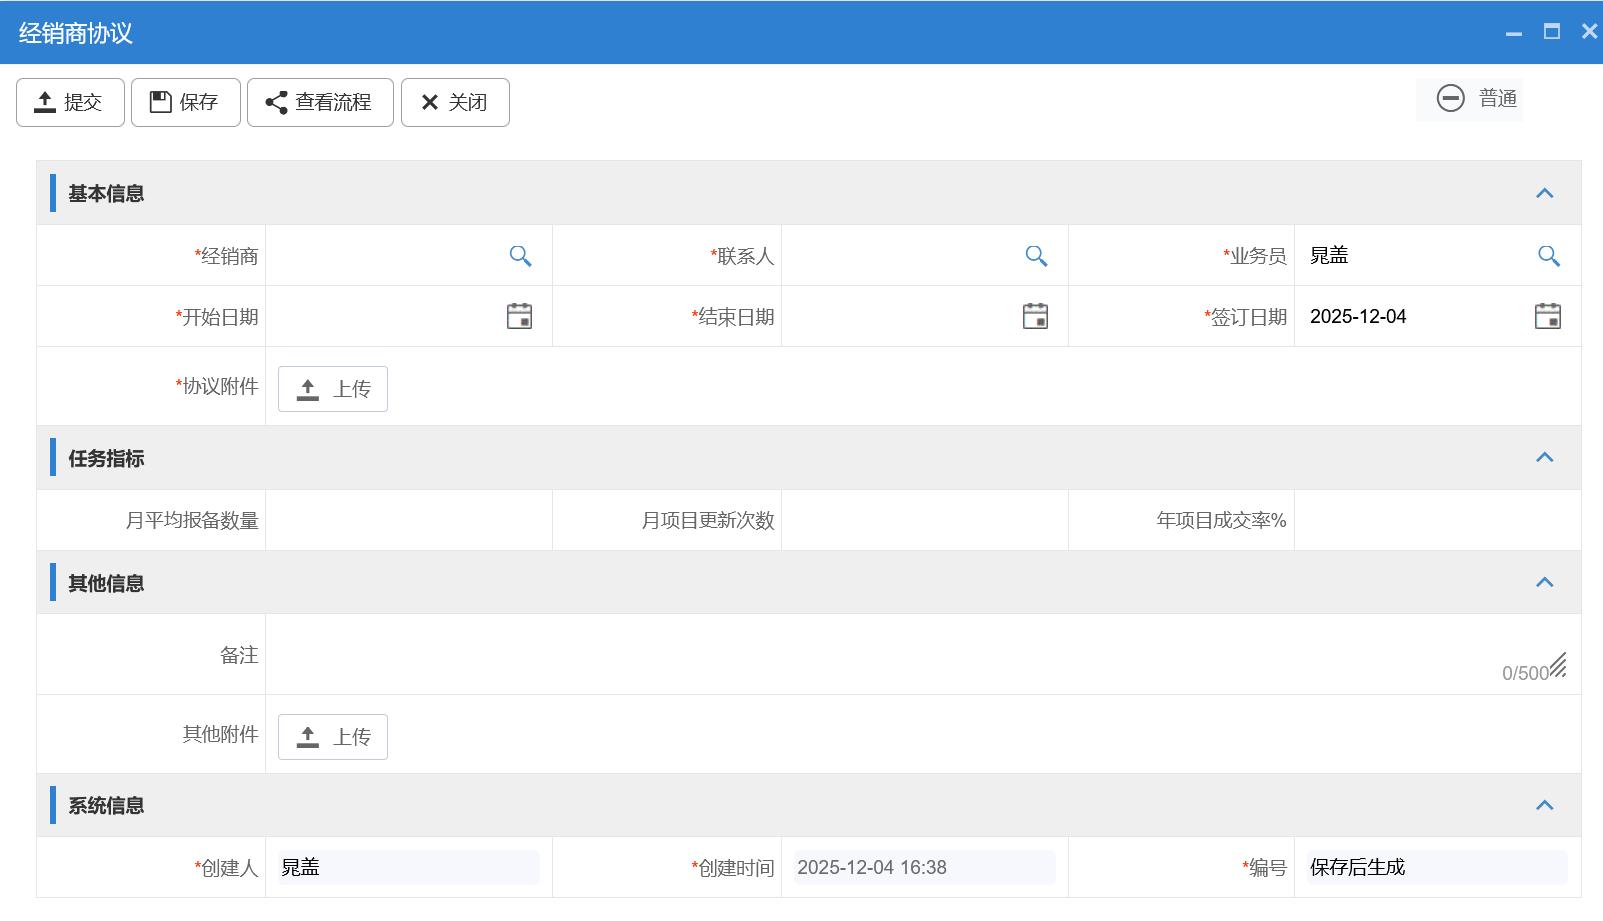Open 查看流程 to view workflow

320,102
